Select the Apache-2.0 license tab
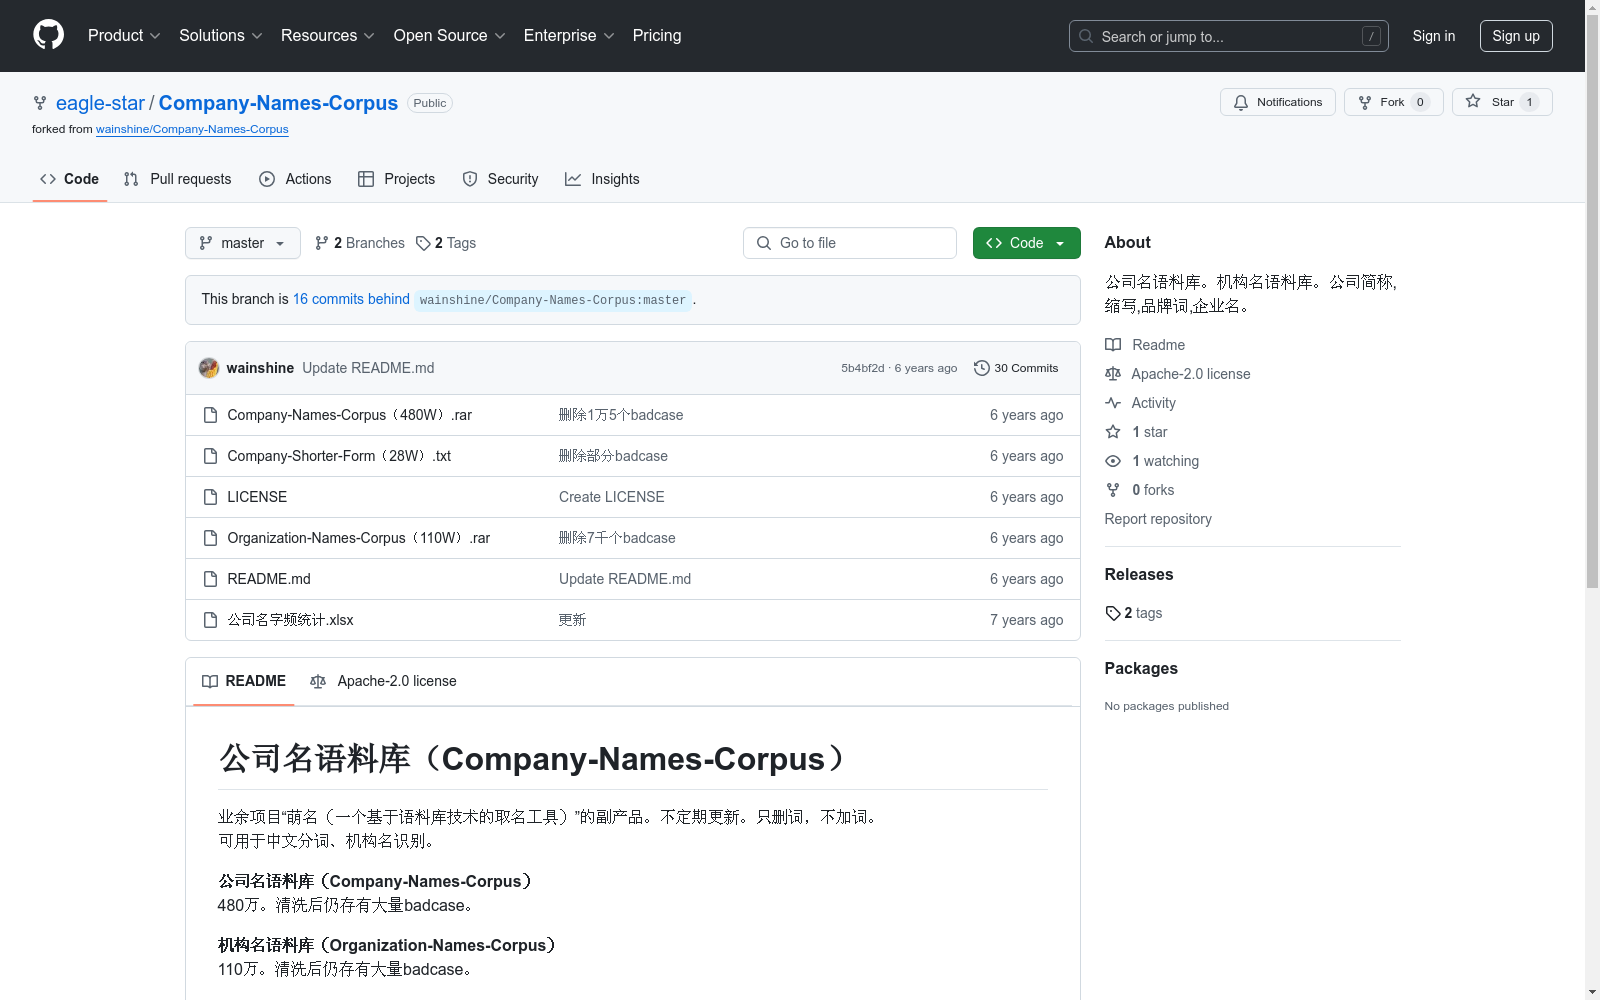This screenshot has width=1600, height=1000. (x=383, y=681)
